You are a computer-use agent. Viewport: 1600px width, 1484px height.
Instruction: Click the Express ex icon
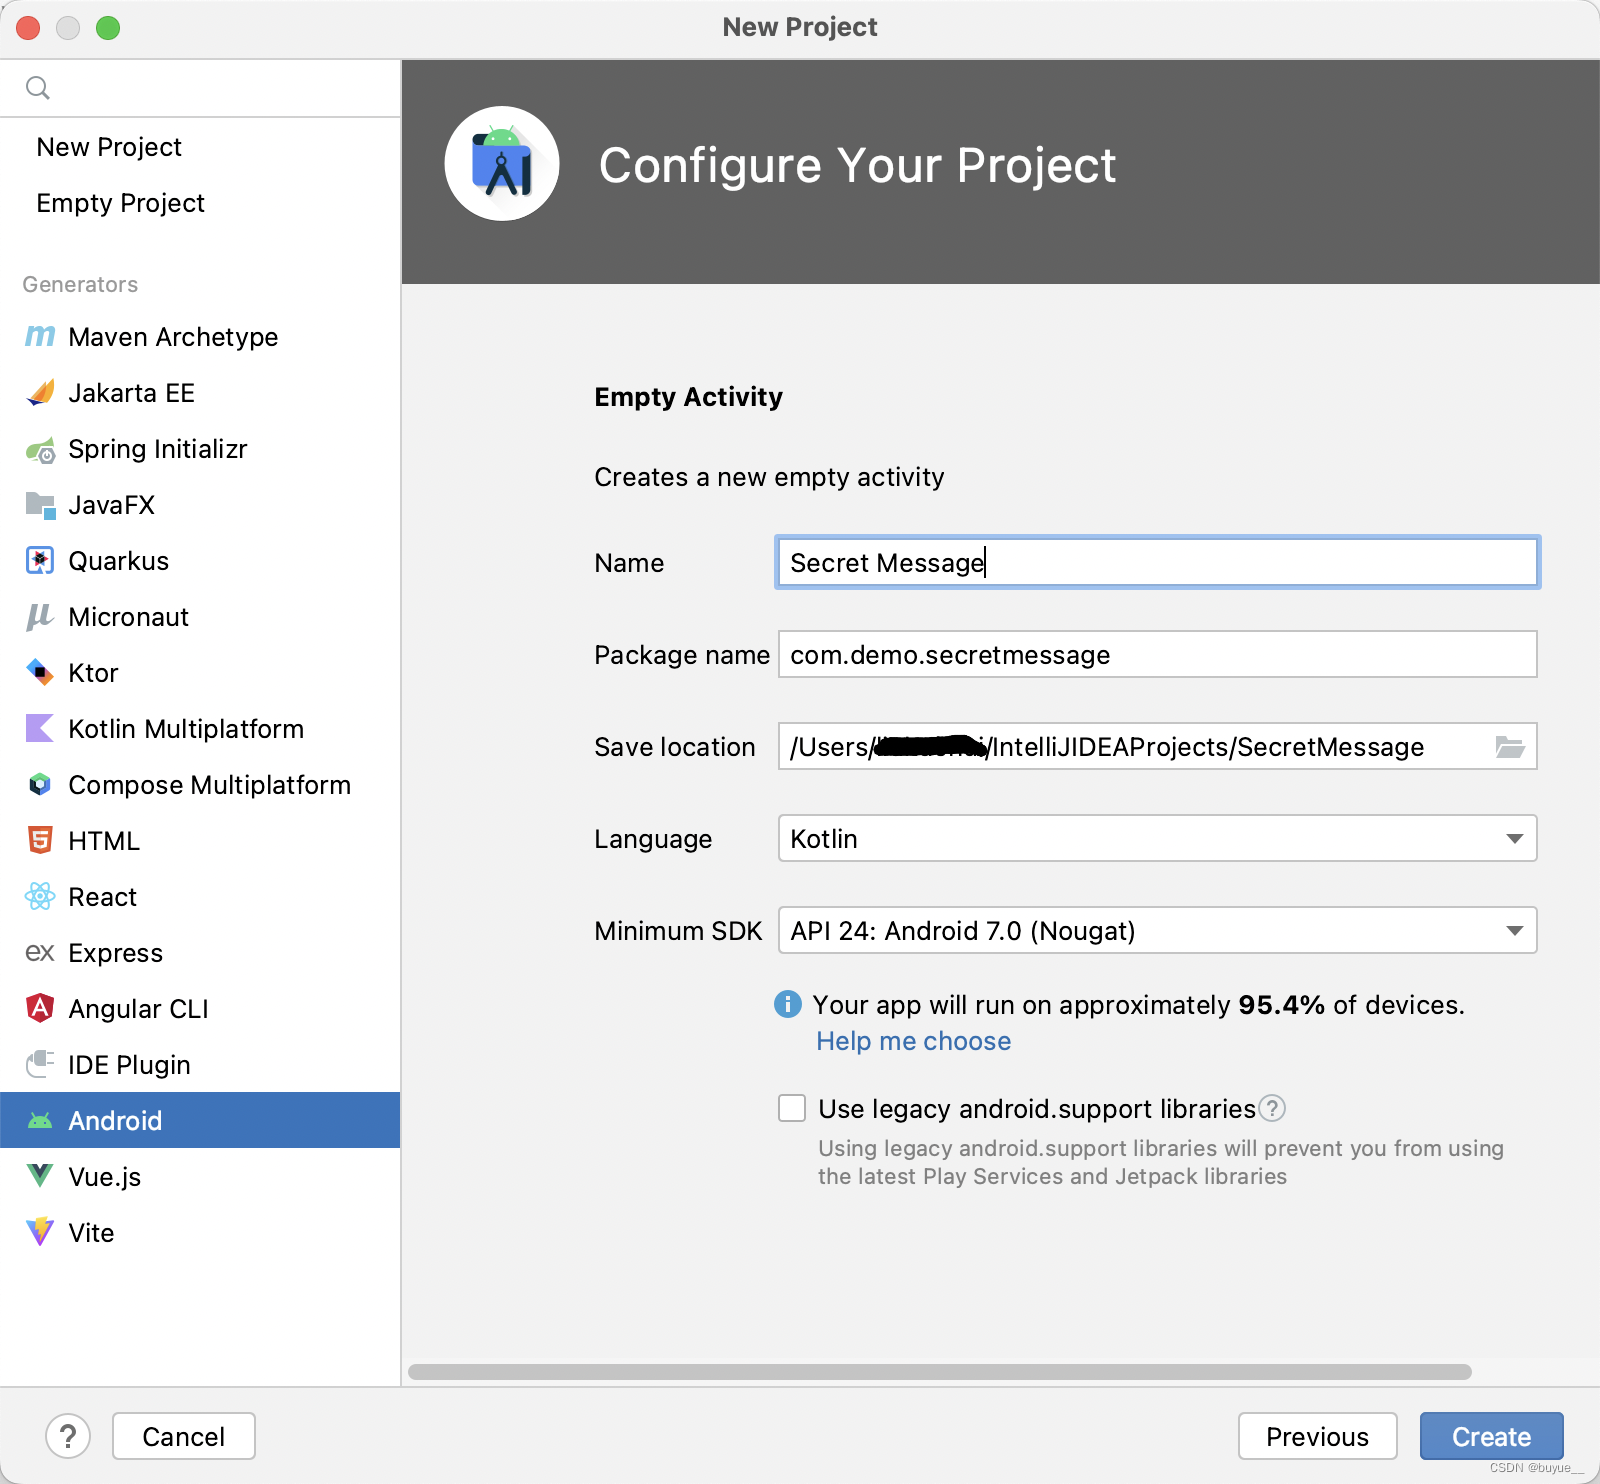coord(40,953)
